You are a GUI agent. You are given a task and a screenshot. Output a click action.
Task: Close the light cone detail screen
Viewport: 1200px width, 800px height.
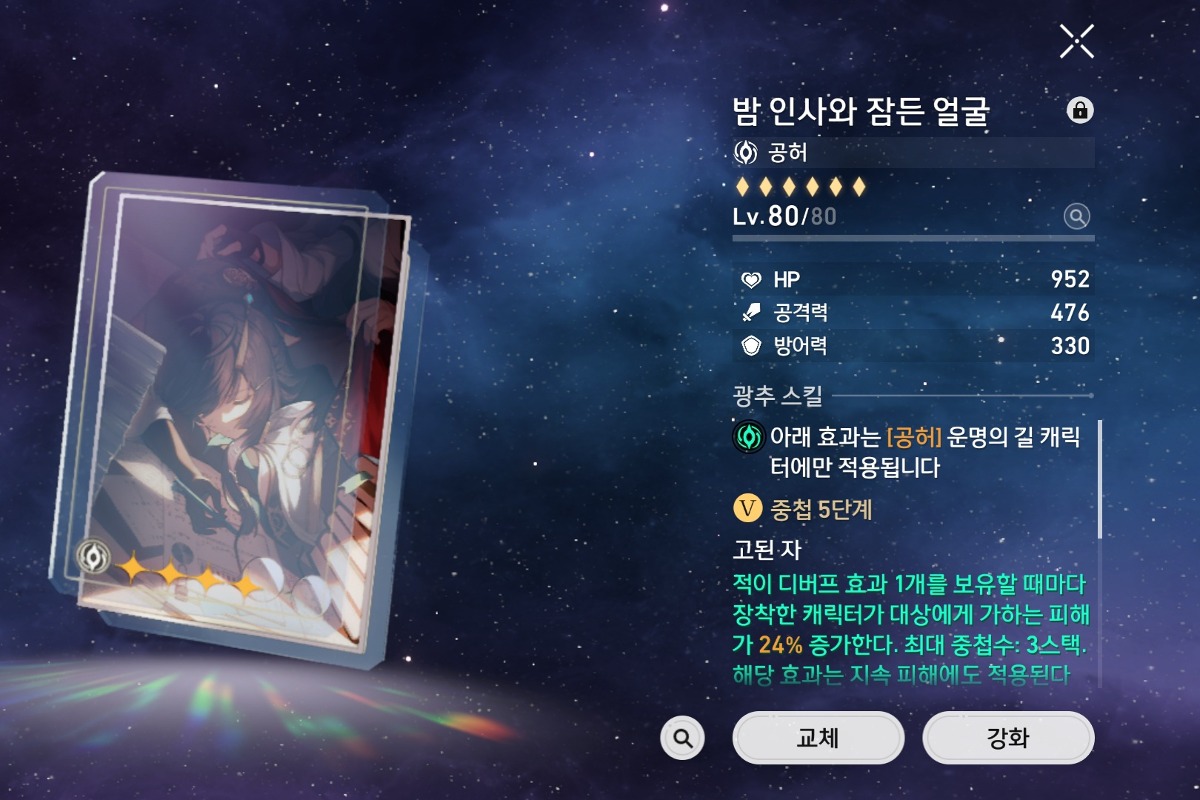(x=1077, y=41)
